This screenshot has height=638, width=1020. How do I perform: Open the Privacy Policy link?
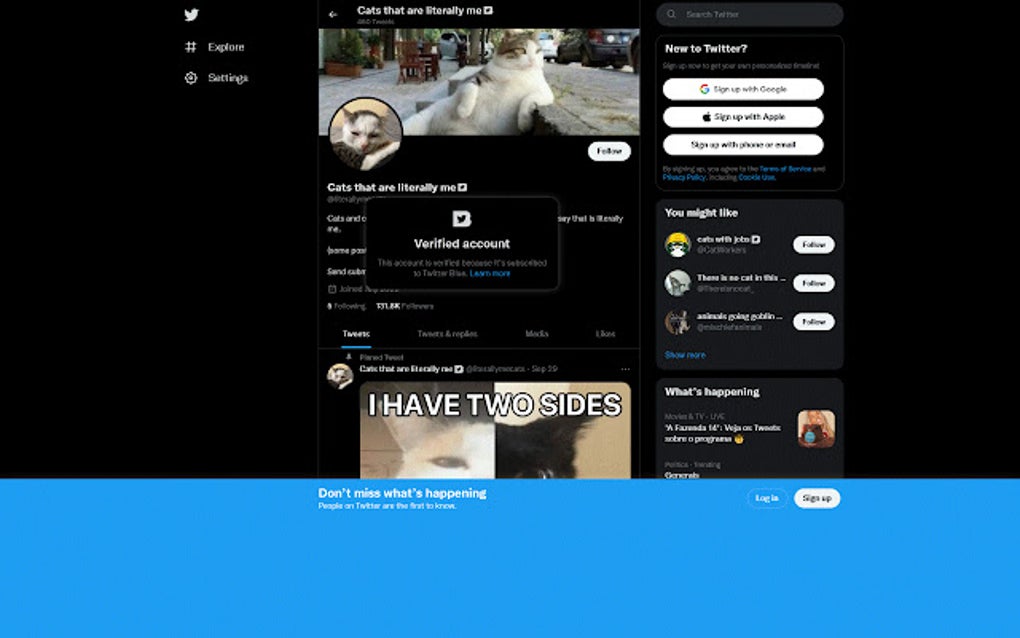point(684,177)
